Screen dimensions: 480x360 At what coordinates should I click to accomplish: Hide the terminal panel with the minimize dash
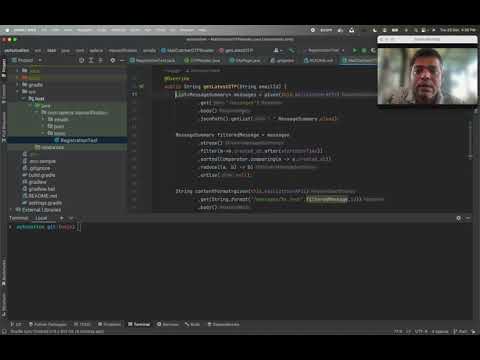468,218
